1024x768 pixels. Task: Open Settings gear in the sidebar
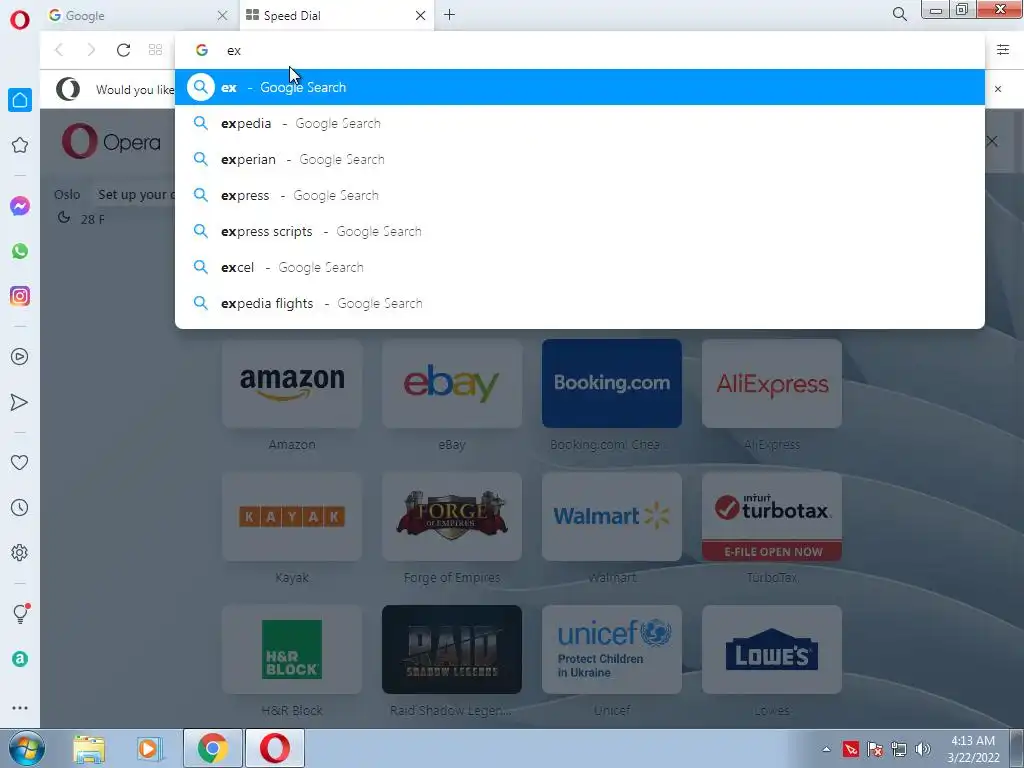coord(20,552)
